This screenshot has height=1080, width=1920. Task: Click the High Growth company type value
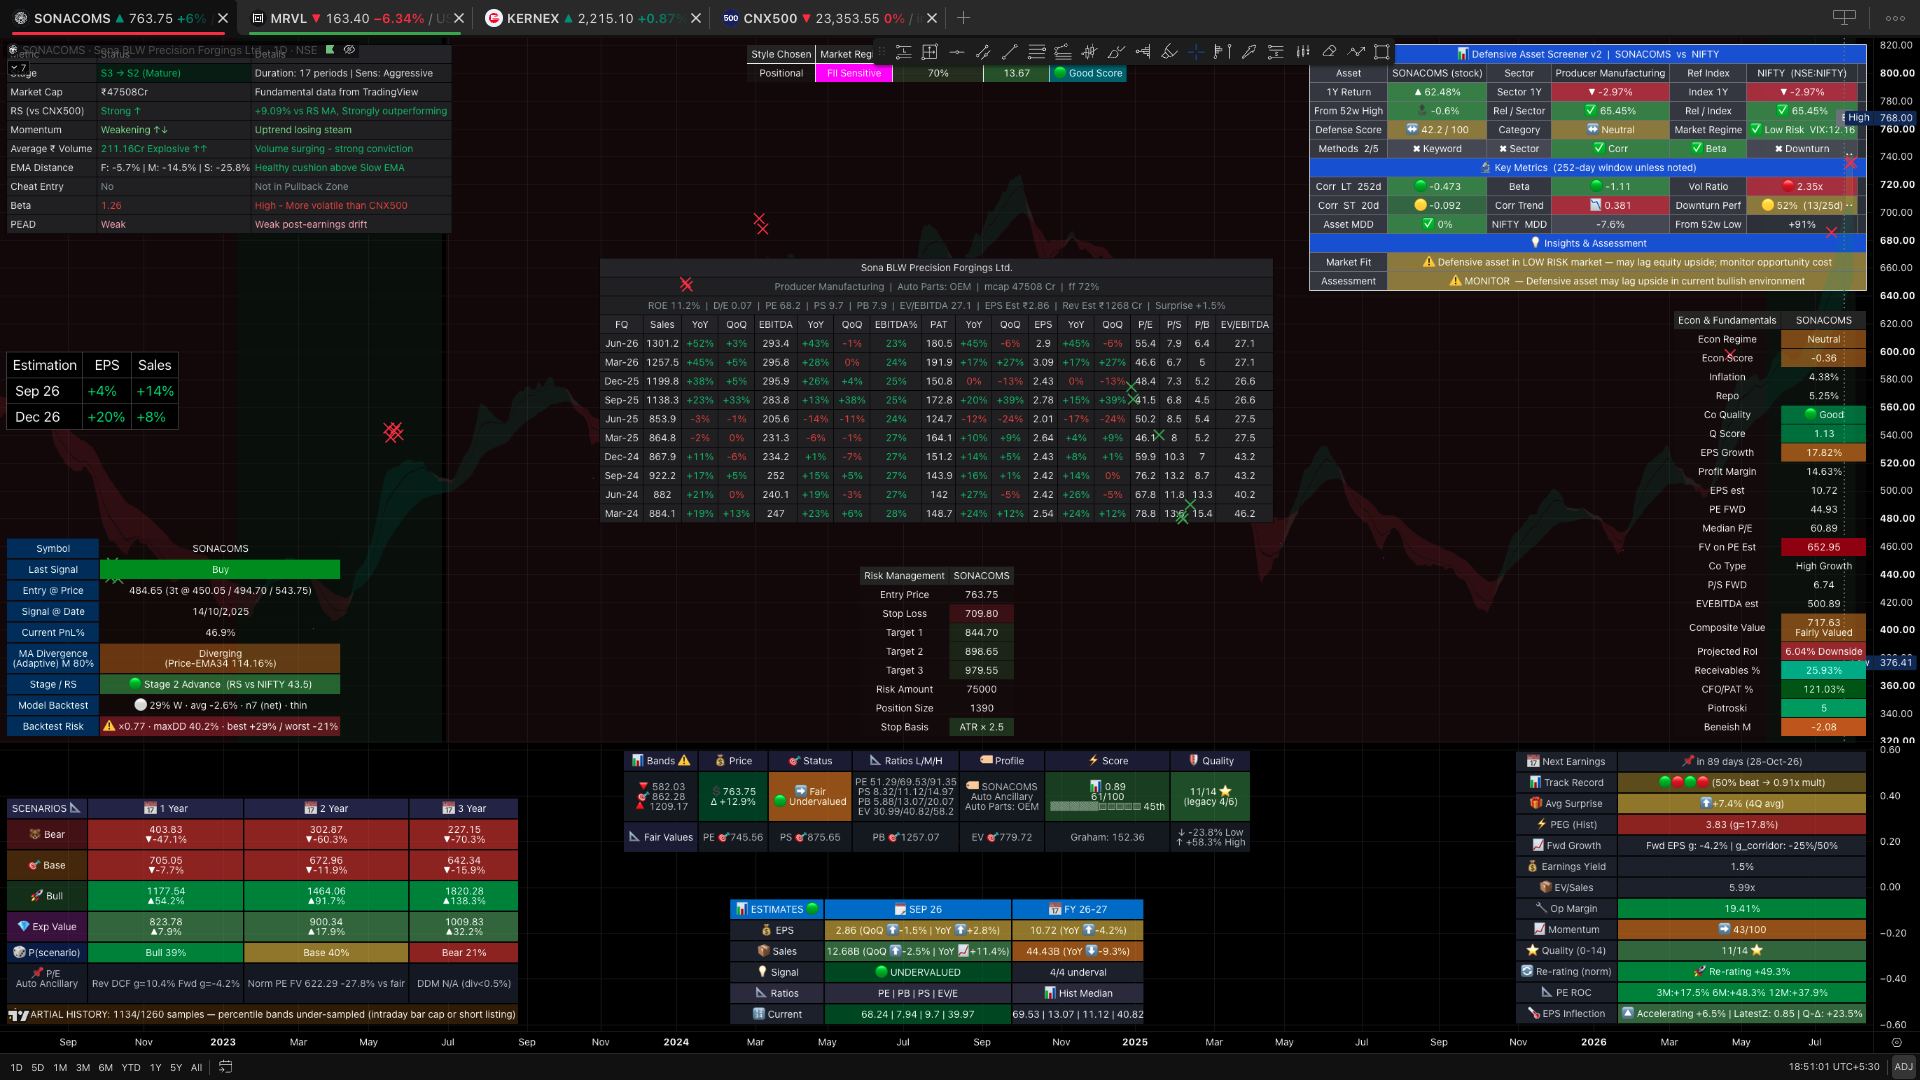(1823, 566)
